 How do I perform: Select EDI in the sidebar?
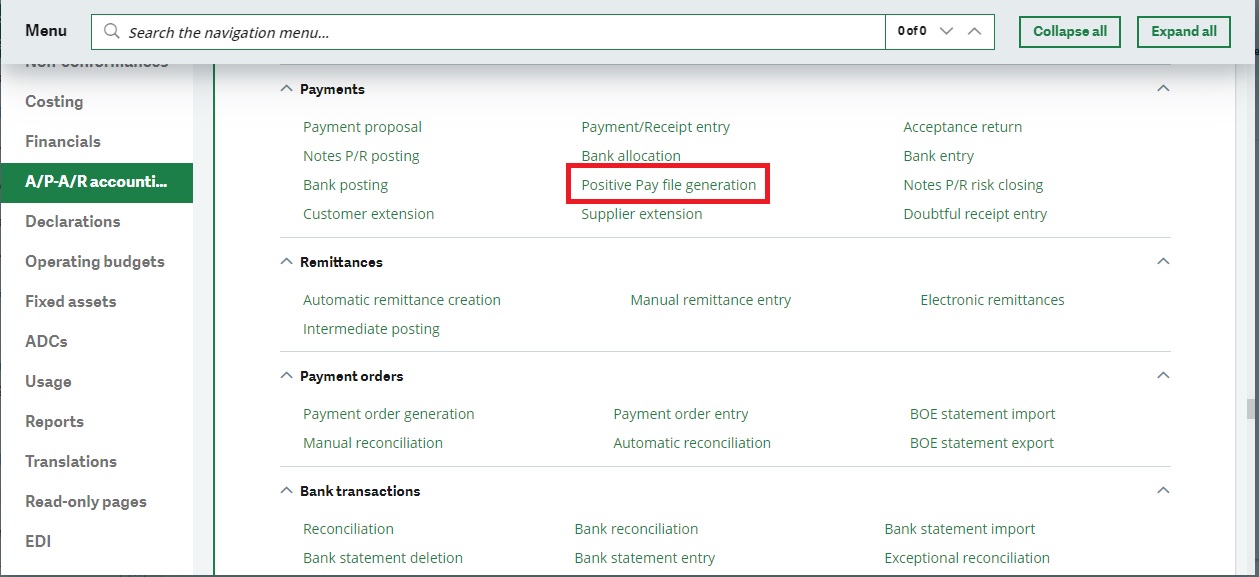click(x=40, y=540)
